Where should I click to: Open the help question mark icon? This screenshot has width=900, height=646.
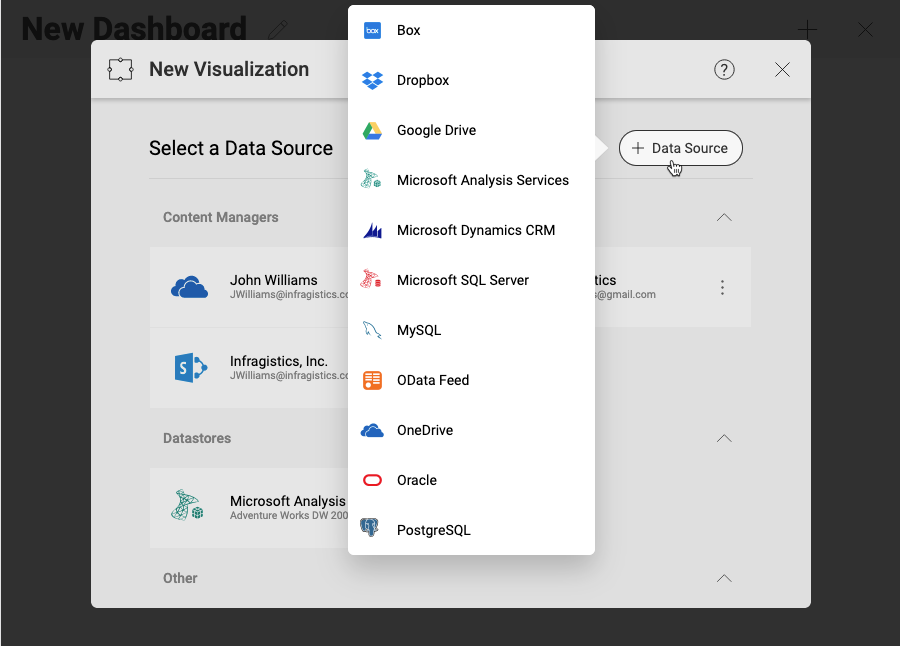(725, 69)
